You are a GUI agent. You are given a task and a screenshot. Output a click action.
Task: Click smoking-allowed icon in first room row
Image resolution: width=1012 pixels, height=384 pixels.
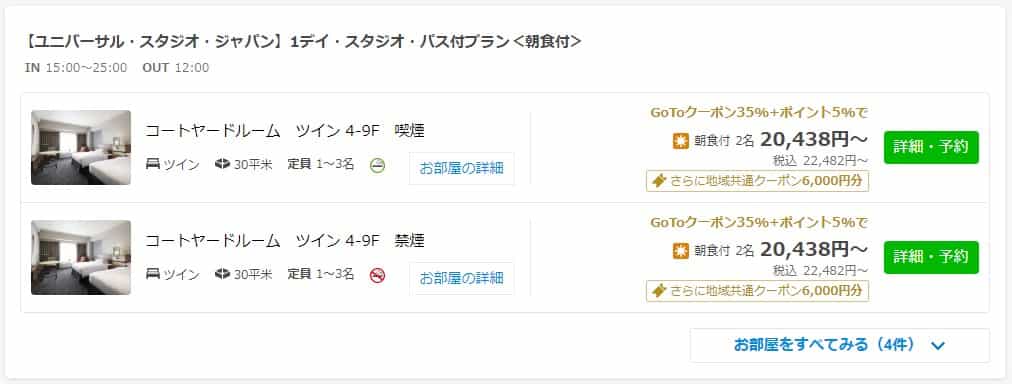pos(378,167)
